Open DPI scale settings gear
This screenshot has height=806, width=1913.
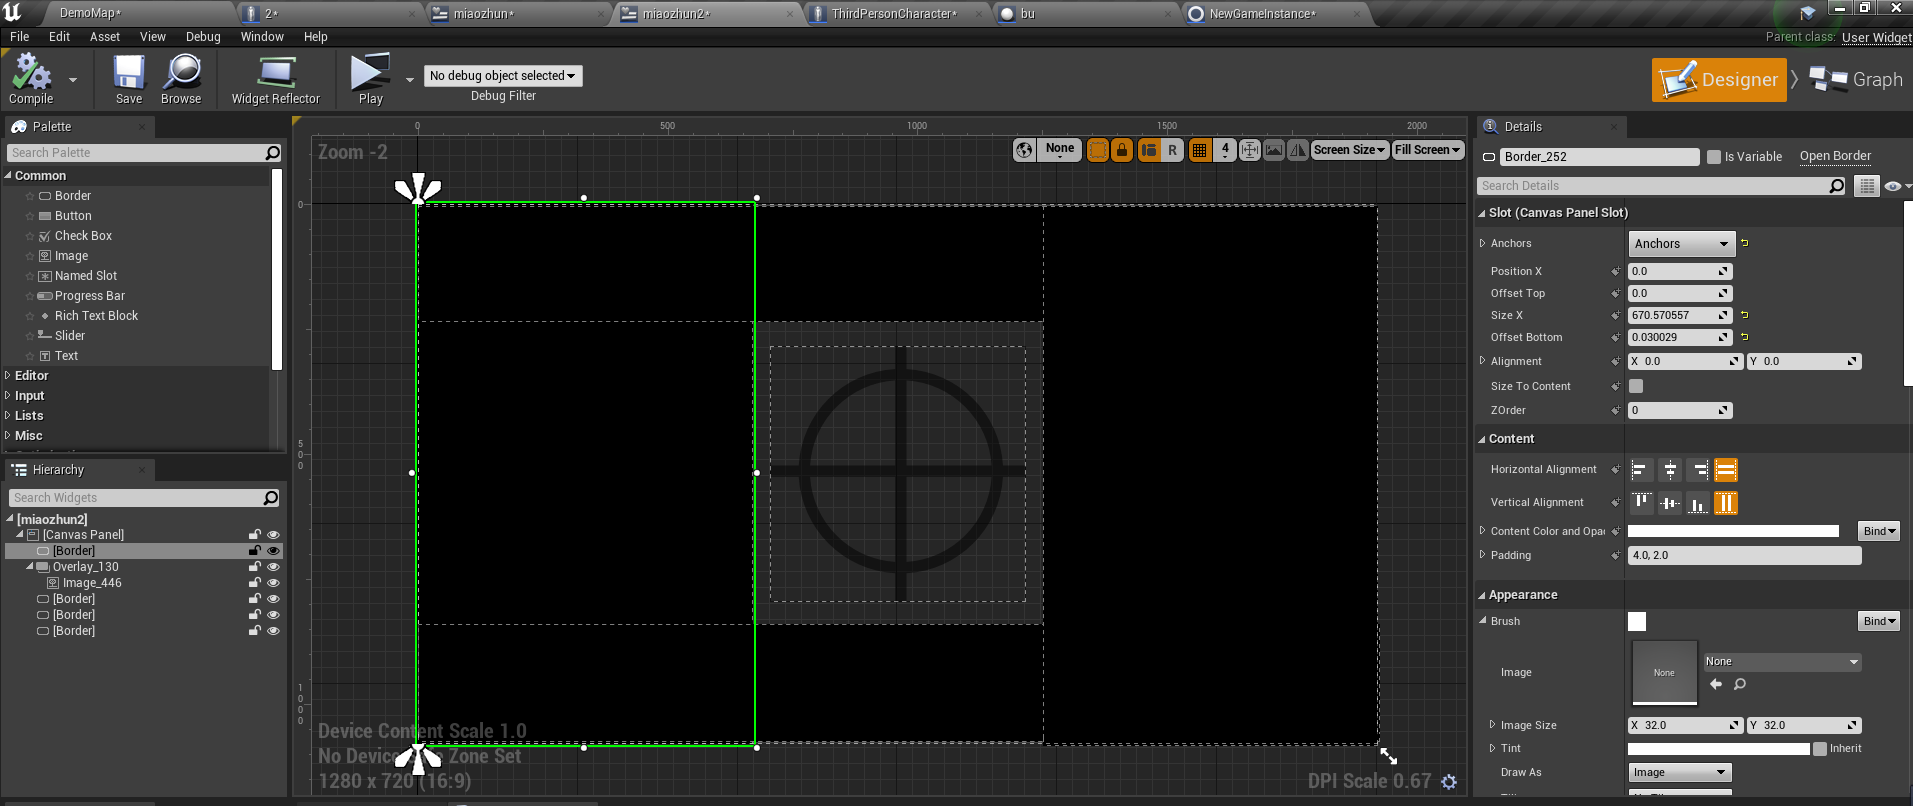(x=1449, y=781)
